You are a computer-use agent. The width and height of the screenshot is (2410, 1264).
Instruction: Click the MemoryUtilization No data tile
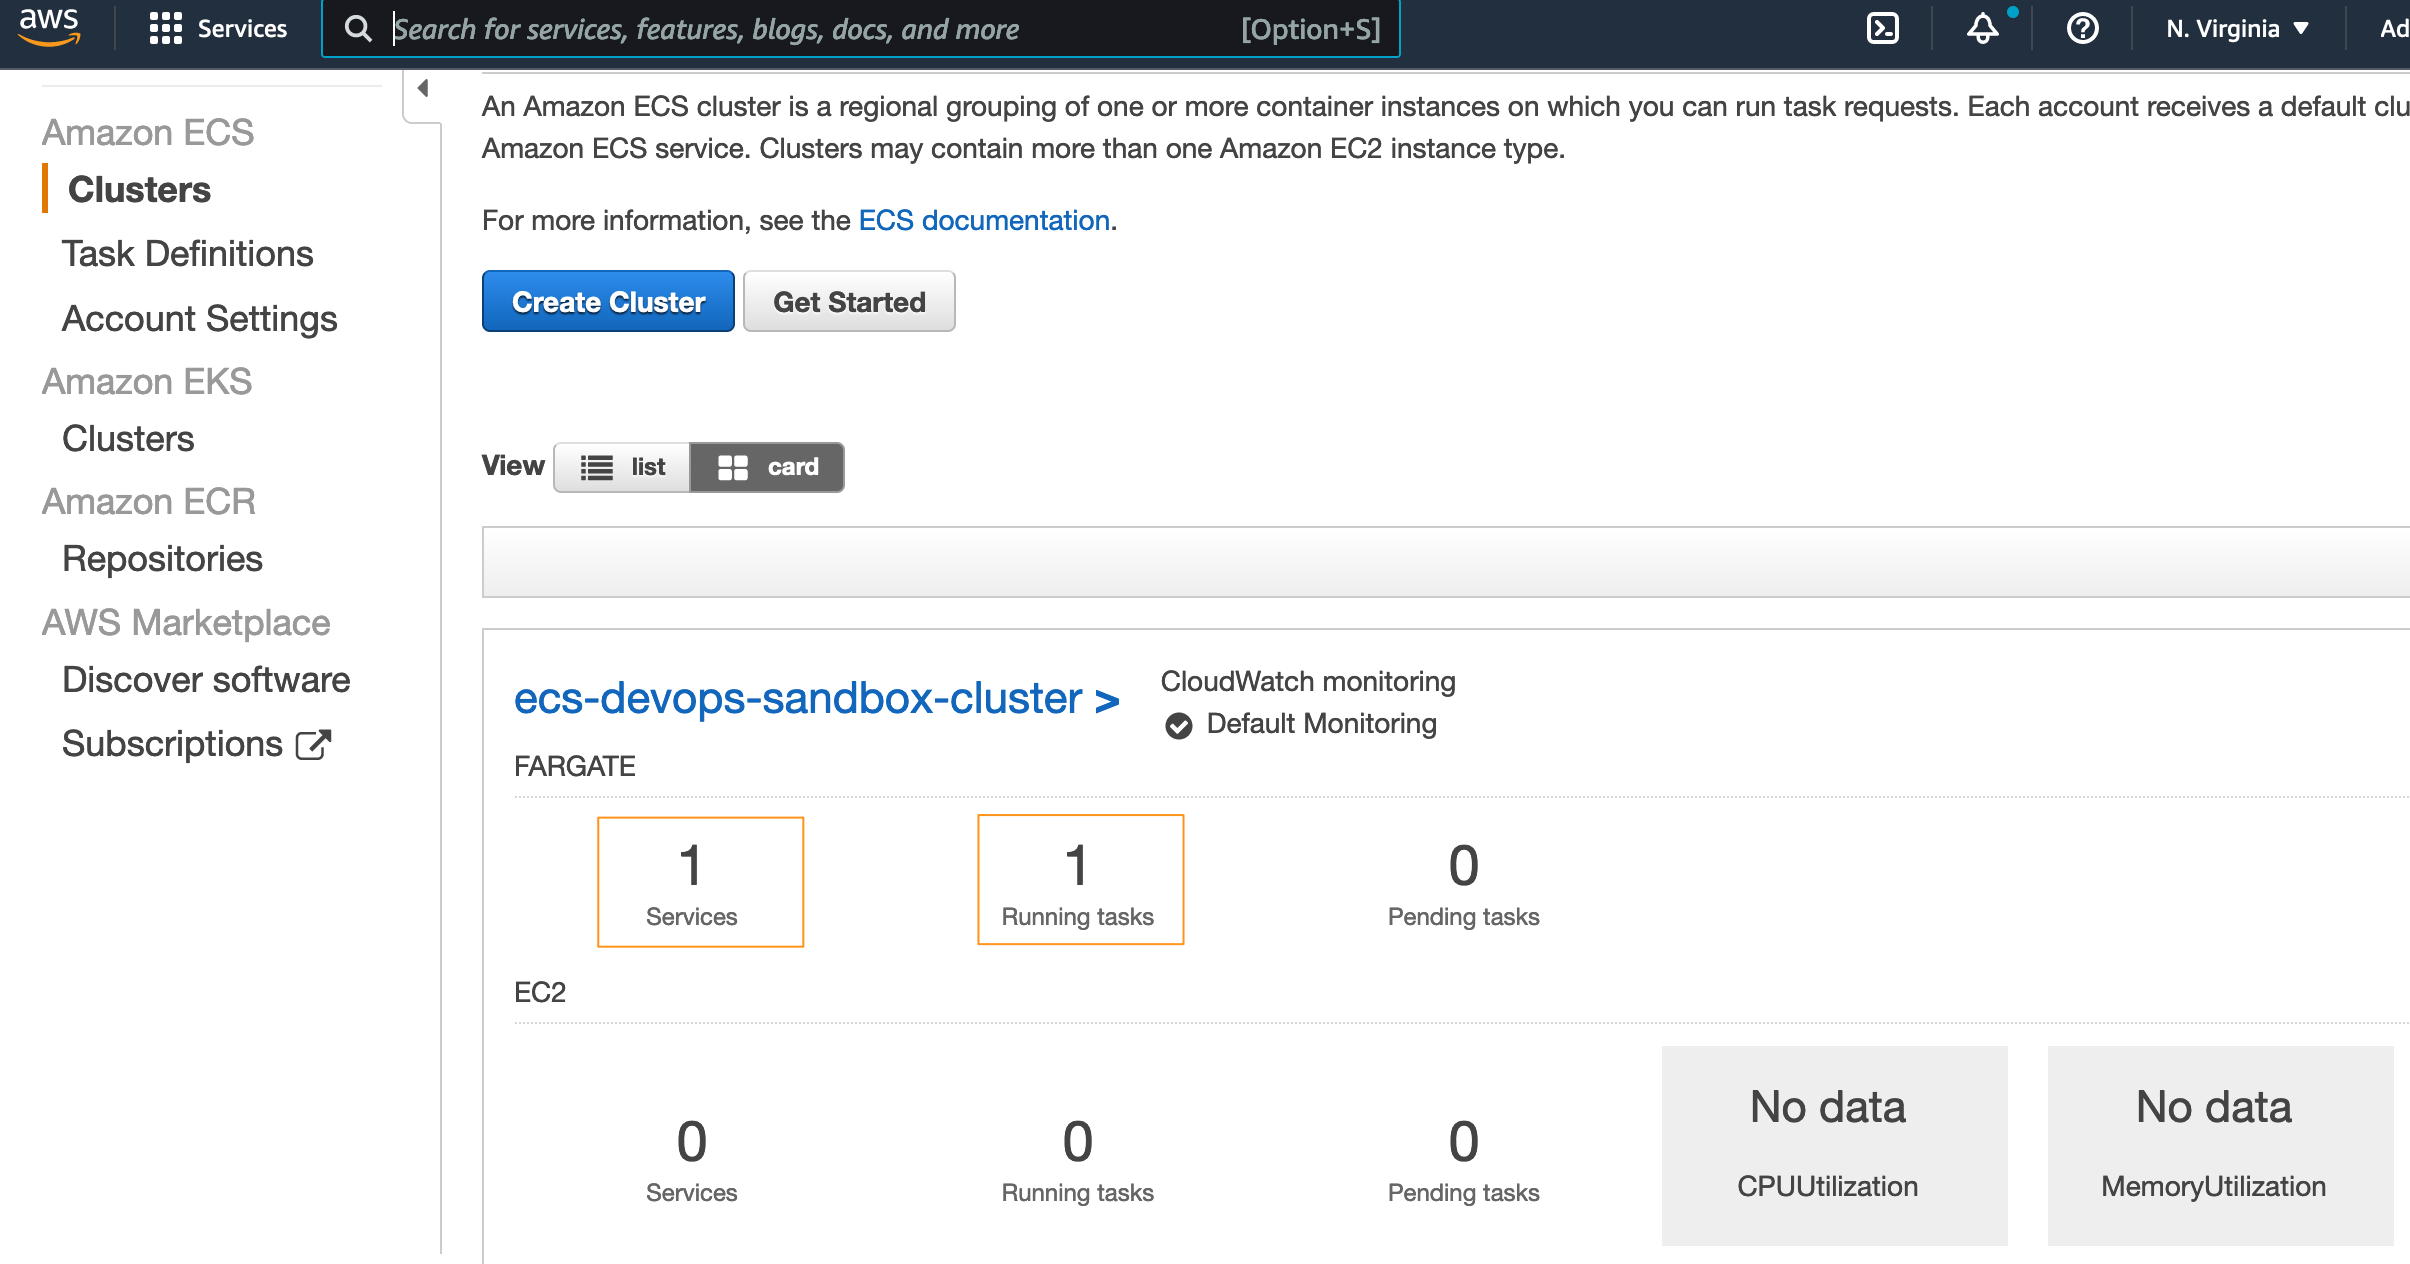[x=2220, y=1145]
